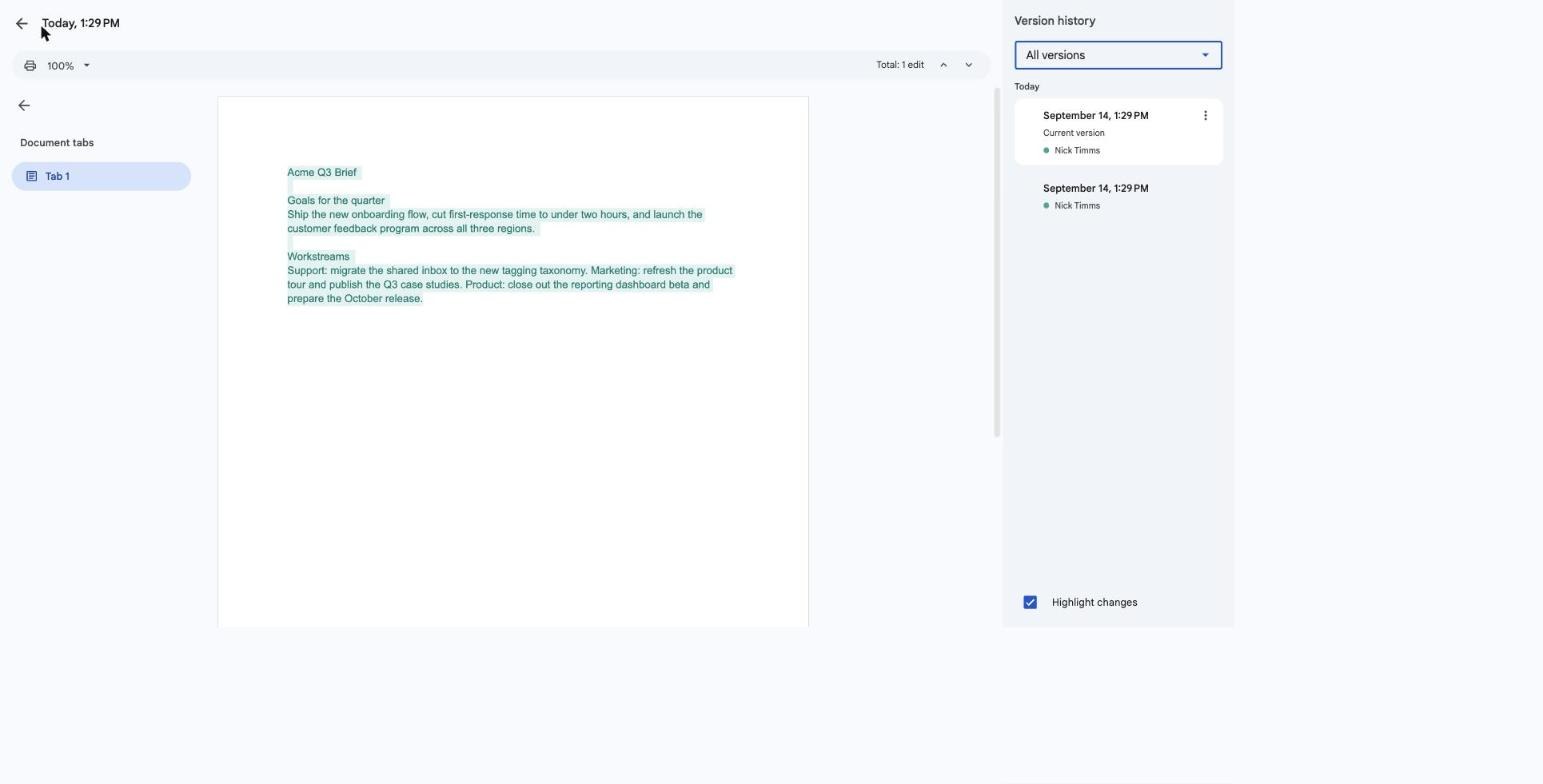Click the 'Goals for the quarter' heading
The image size is (1543, 784).
[x=336, y=200]
